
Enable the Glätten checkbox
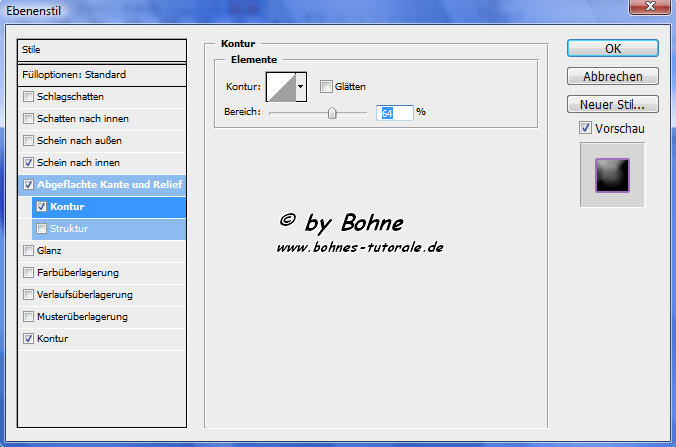tap(326, 87)
